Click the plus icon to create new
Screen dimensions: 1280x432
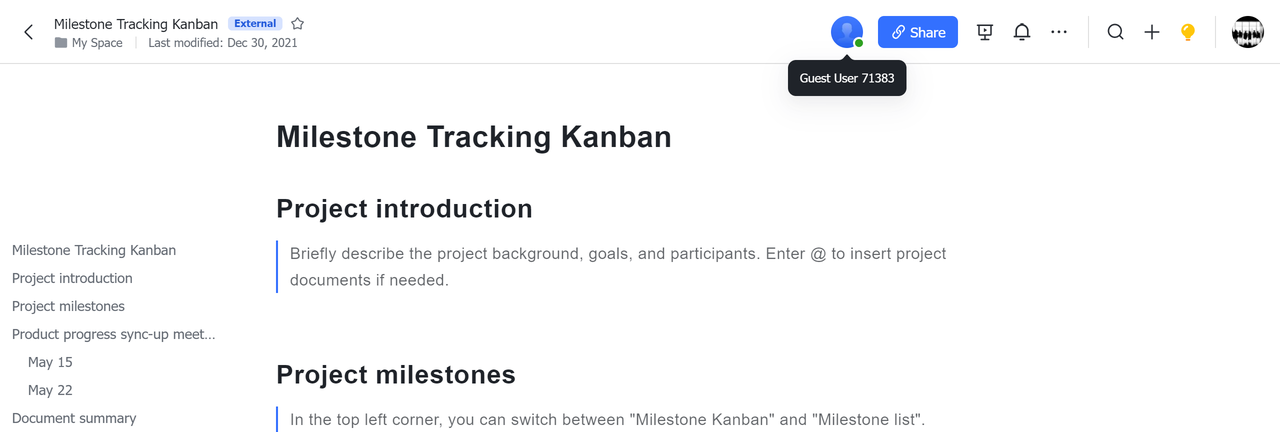click(x=1152, y=32)
